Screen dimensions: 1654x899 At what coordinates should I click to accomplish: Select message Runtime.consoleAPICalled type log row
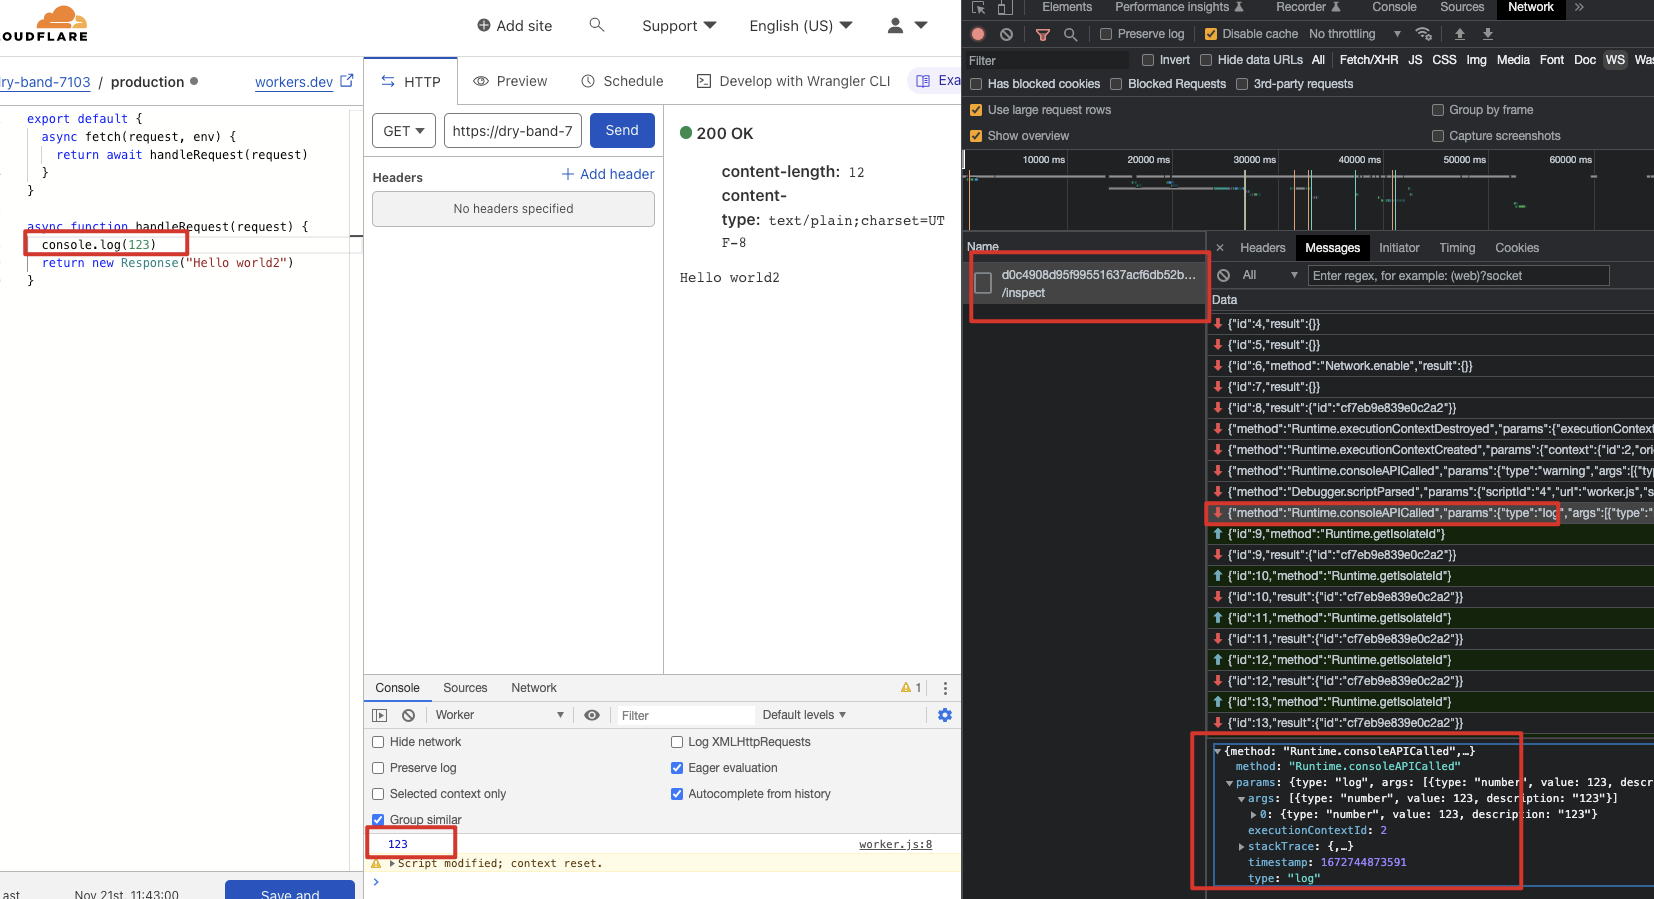(1430, 513)
